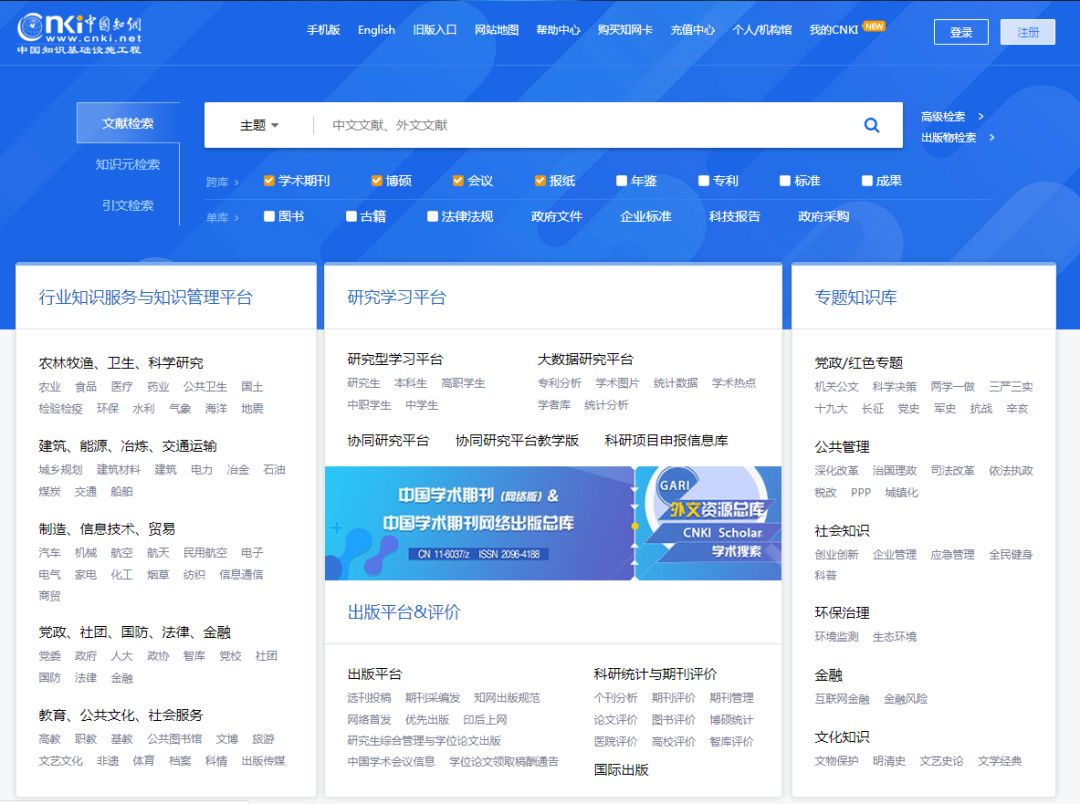
Task: Click the CNKI logo in the header
Action: coord(79,33)
